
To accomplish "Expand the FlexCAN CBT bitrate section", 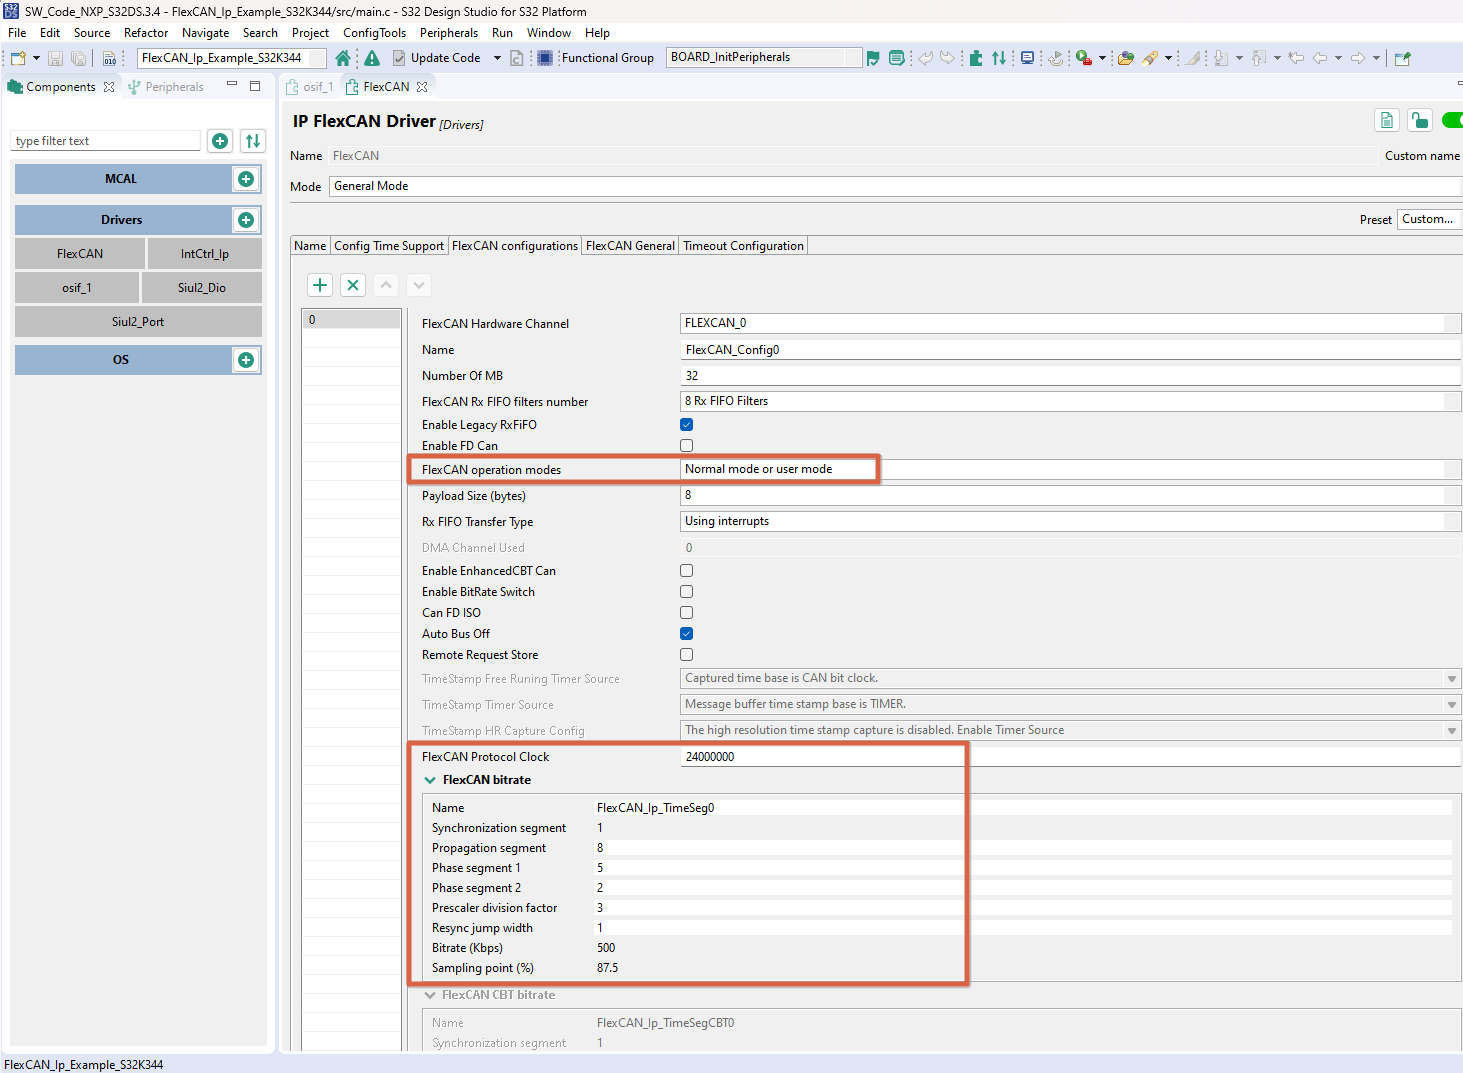I will tap(430, 994).
